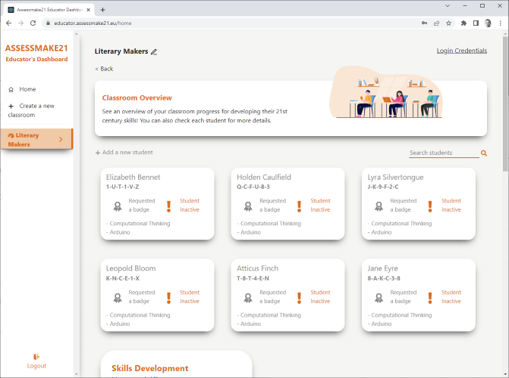Screen dimensions: 509x378
Task: Click the ASSESSMAKE21 logo title
Action: (36, 48)
